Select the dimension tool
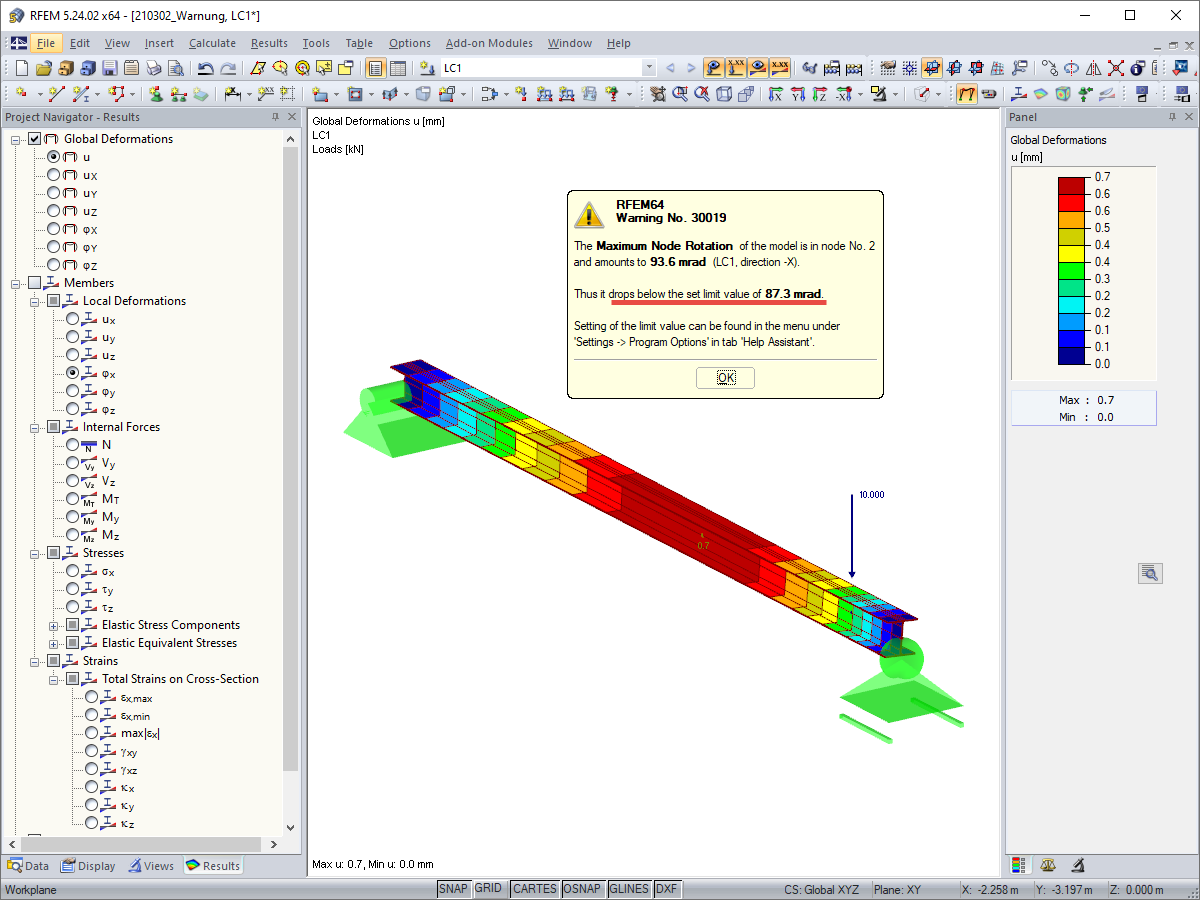The width and height of the screenshot is (1200, 900). coord(232,93)
